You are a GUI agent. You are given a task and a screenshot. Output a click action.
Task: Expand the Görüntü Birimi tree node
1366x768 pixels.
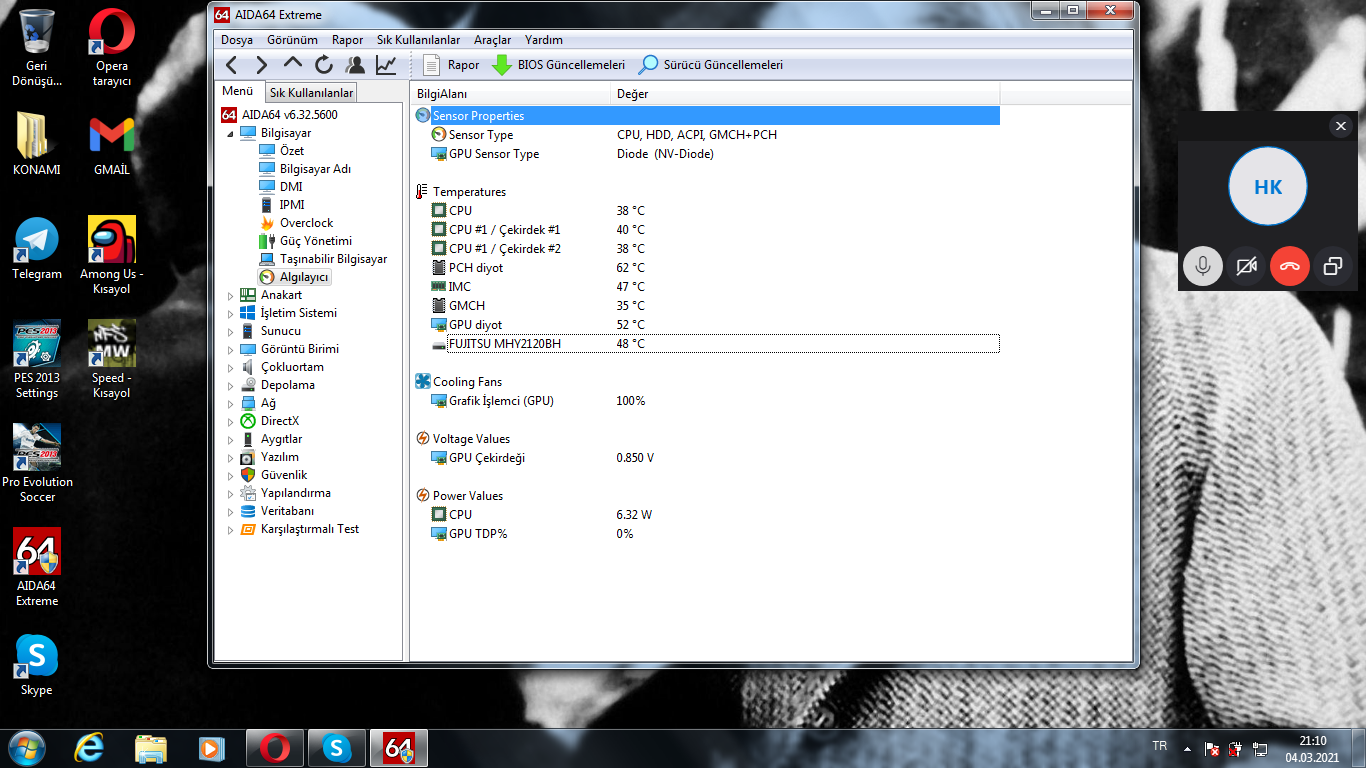click(230, 349)
